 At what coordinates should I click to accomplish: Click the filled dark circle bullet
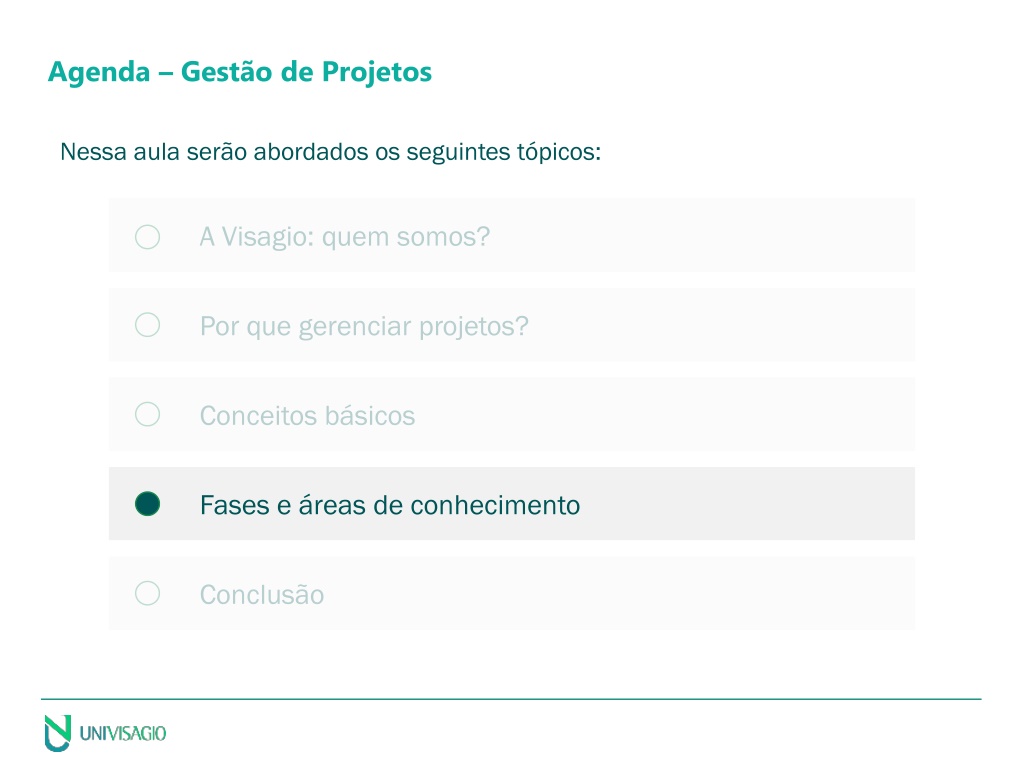[148, 504]
